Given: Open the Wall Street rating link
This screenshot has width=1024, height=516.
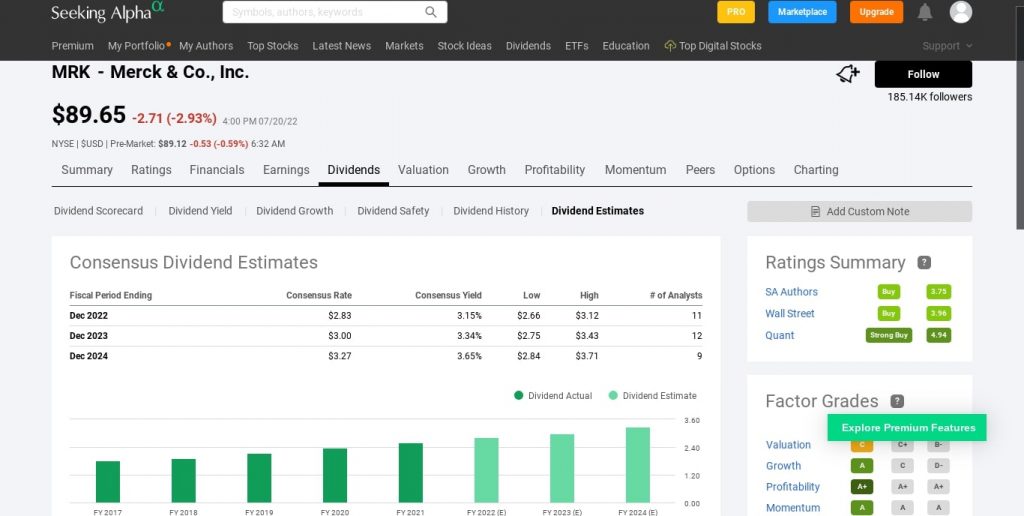Looking at the screenshot, I should tap(789, 313).
